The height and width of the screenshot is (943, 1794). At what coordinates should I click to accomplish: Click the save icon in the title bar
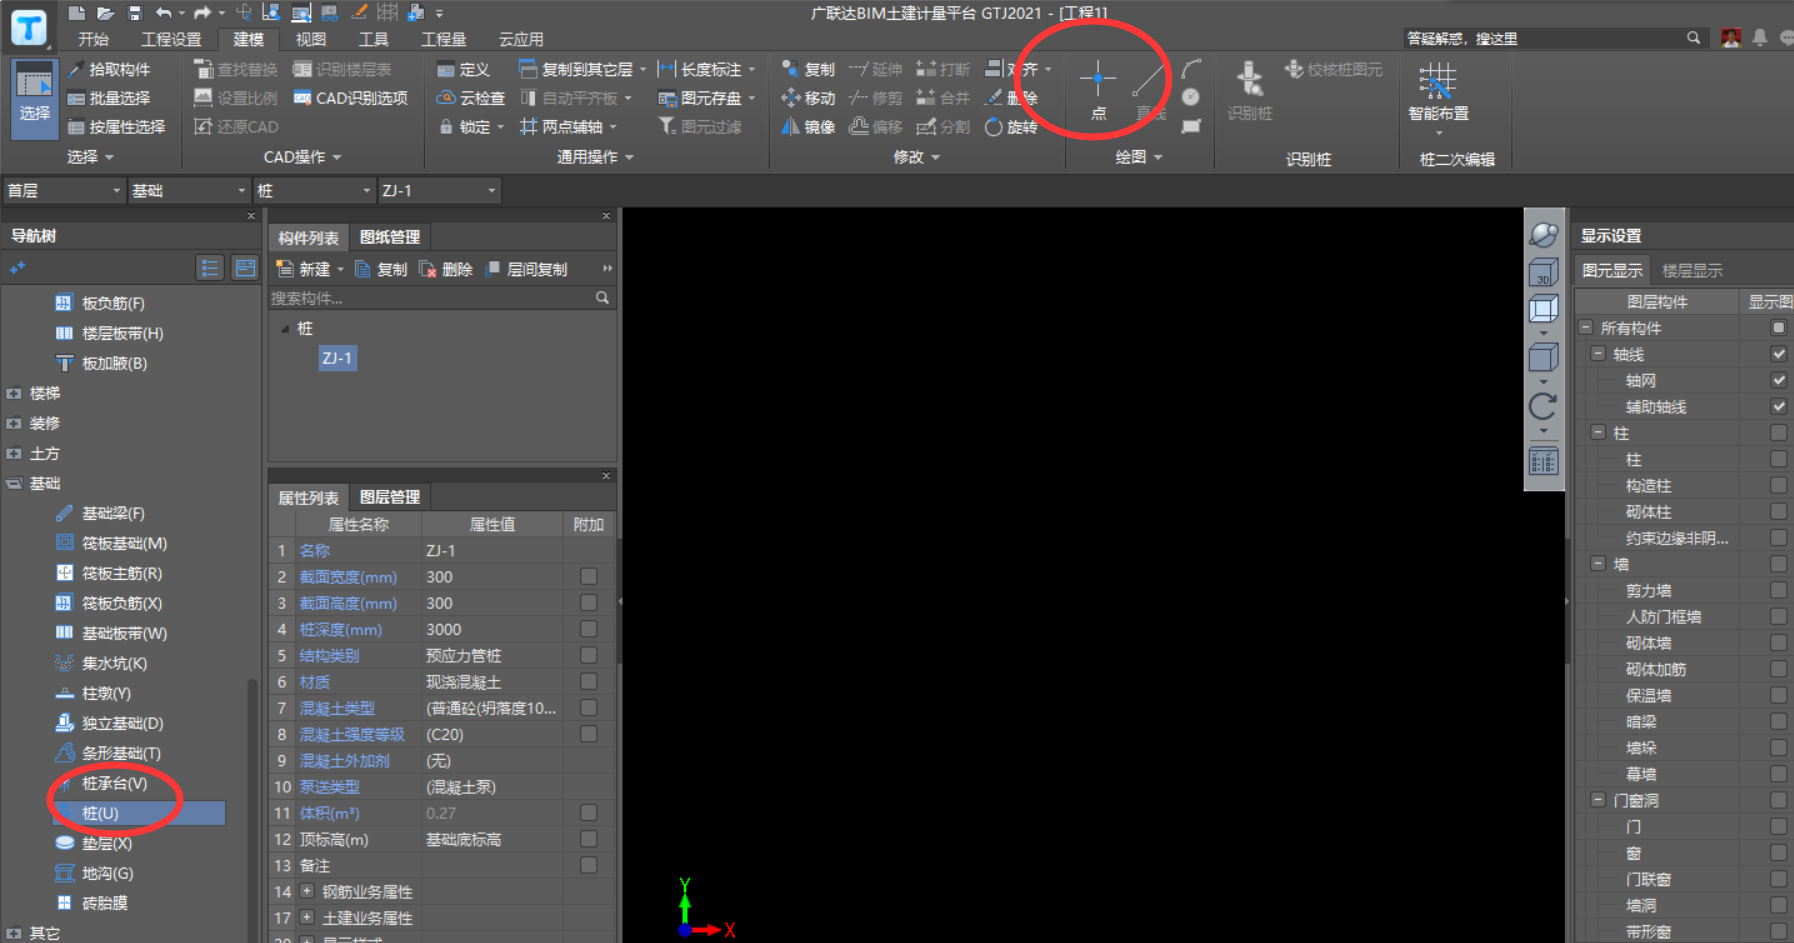point(135,13)
